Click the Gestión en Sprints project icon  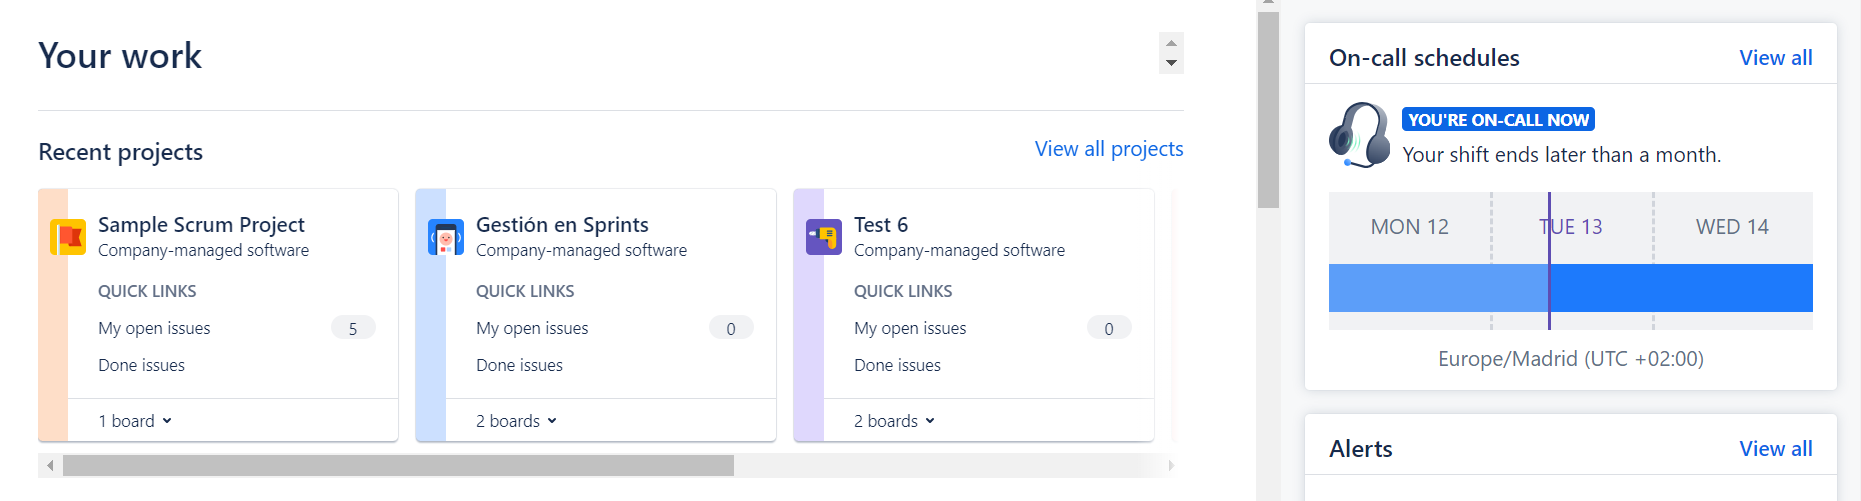click(x=446, y=237)
